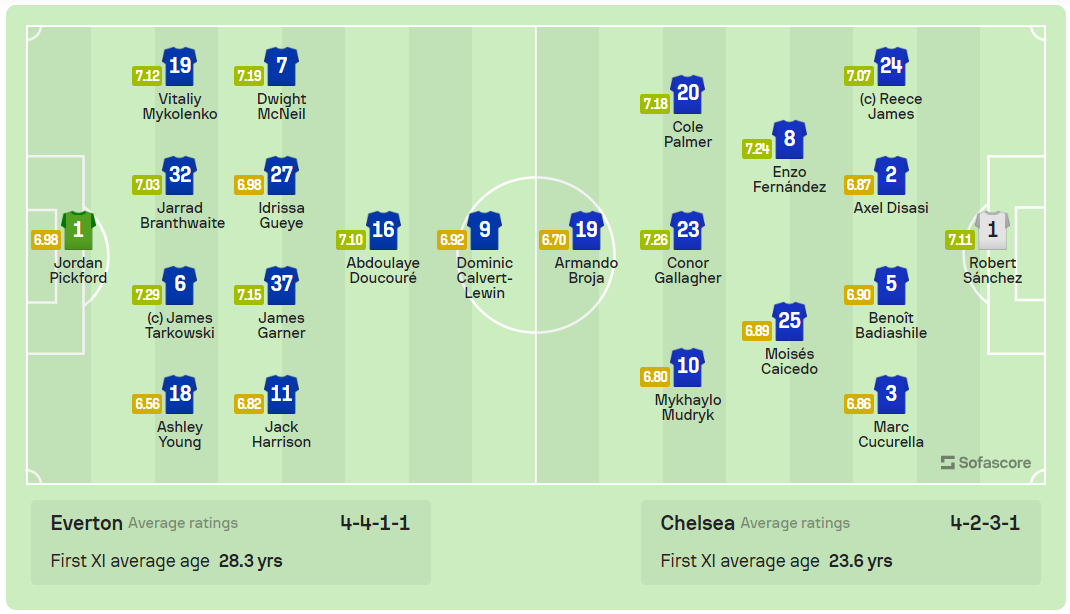Click the Conor Gallagher player name
Viewport: 1070px width, 614px height.
click(688, 271)
